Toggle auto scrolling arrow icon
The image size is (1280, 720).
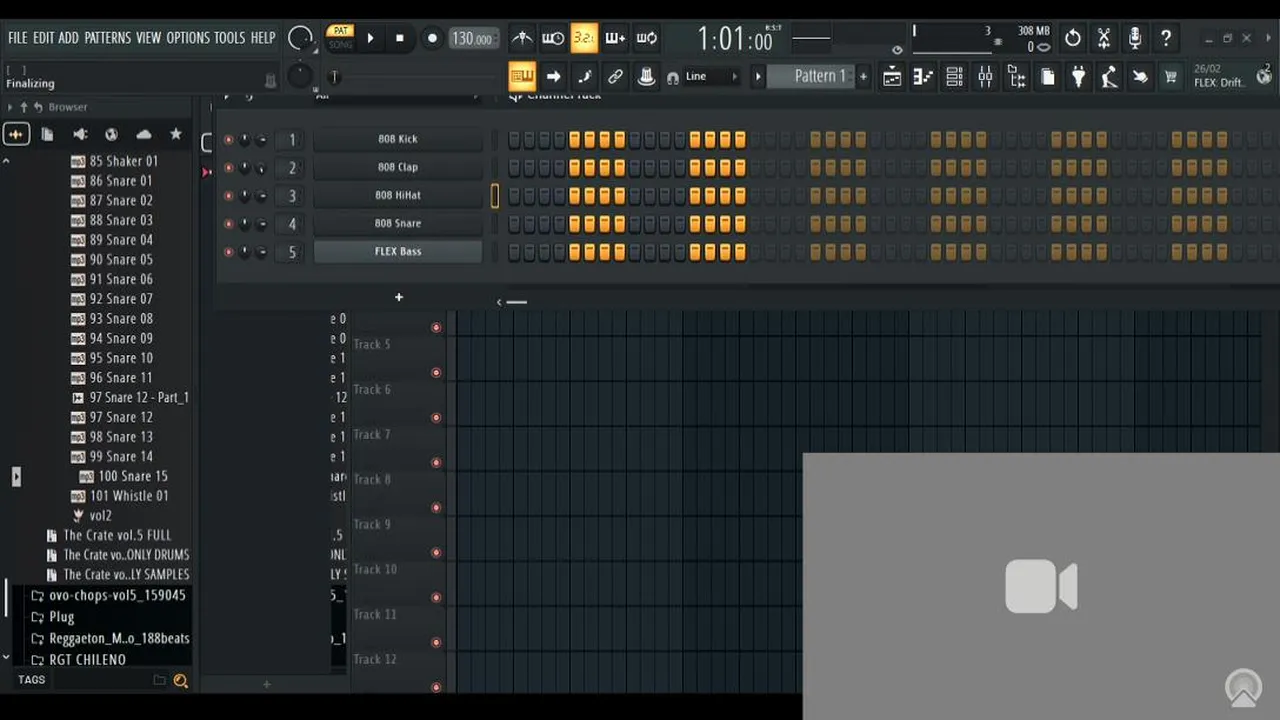click(553, 76)
